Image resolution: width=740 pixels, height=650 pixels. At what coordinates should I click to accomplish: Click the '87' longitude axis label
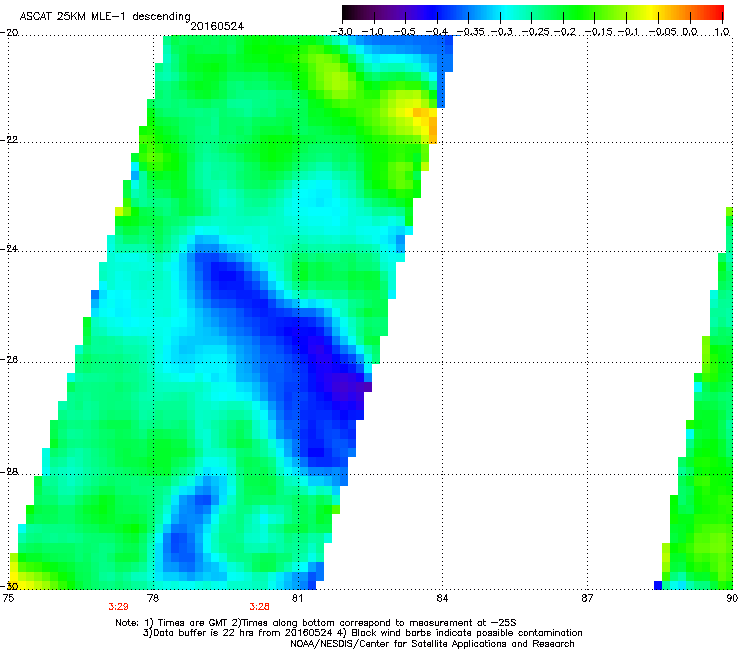(x=587, y=599)
